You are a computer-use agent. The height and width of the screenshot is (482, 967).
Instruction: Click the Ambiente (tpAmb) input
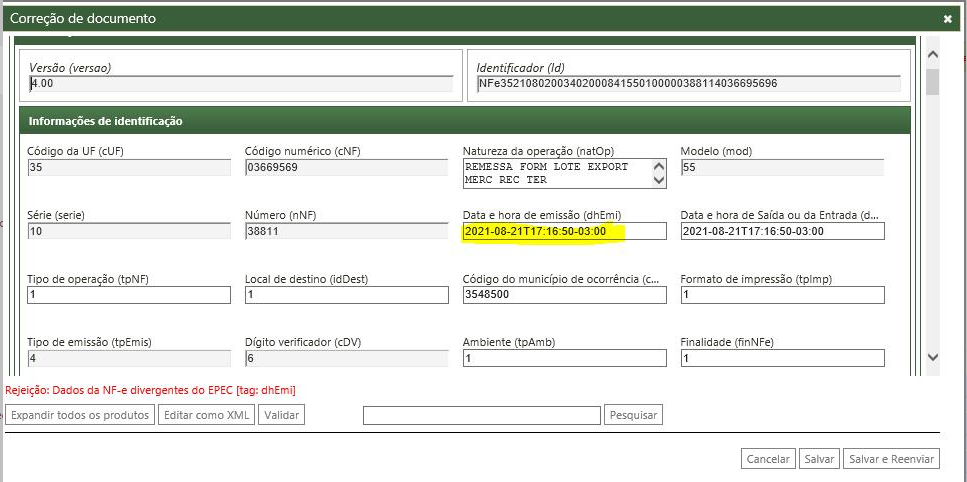564,358
